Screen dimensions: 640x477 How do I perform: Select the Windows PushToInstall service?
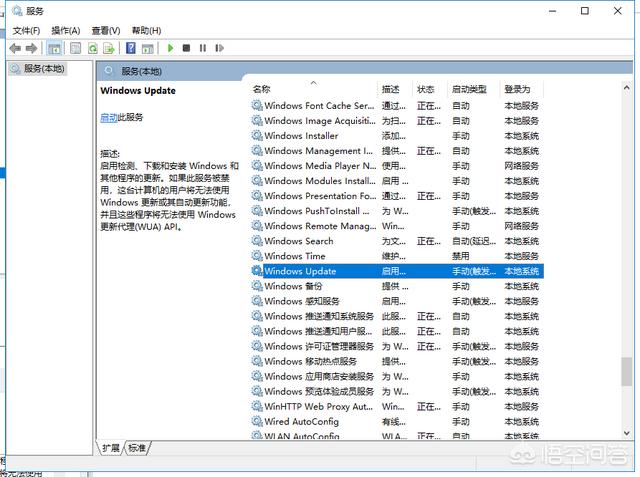[397, 211]
